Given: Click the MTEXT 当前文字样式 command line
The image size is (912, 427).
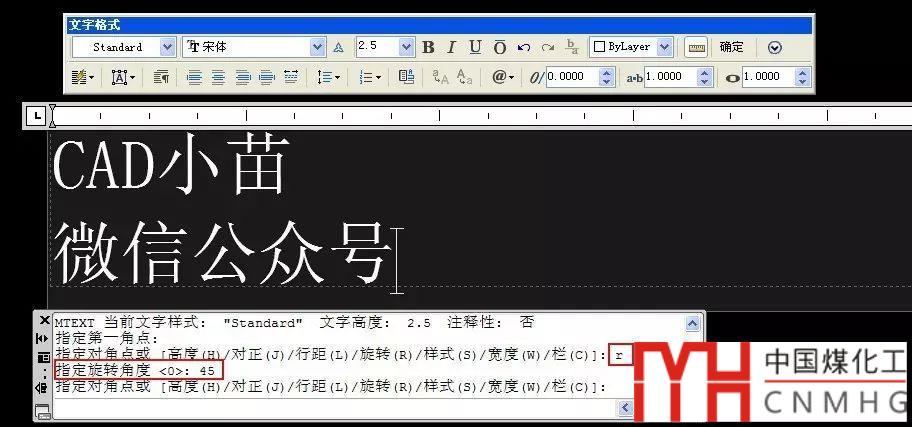Looking at the screenshot, I should pos(294,323).
